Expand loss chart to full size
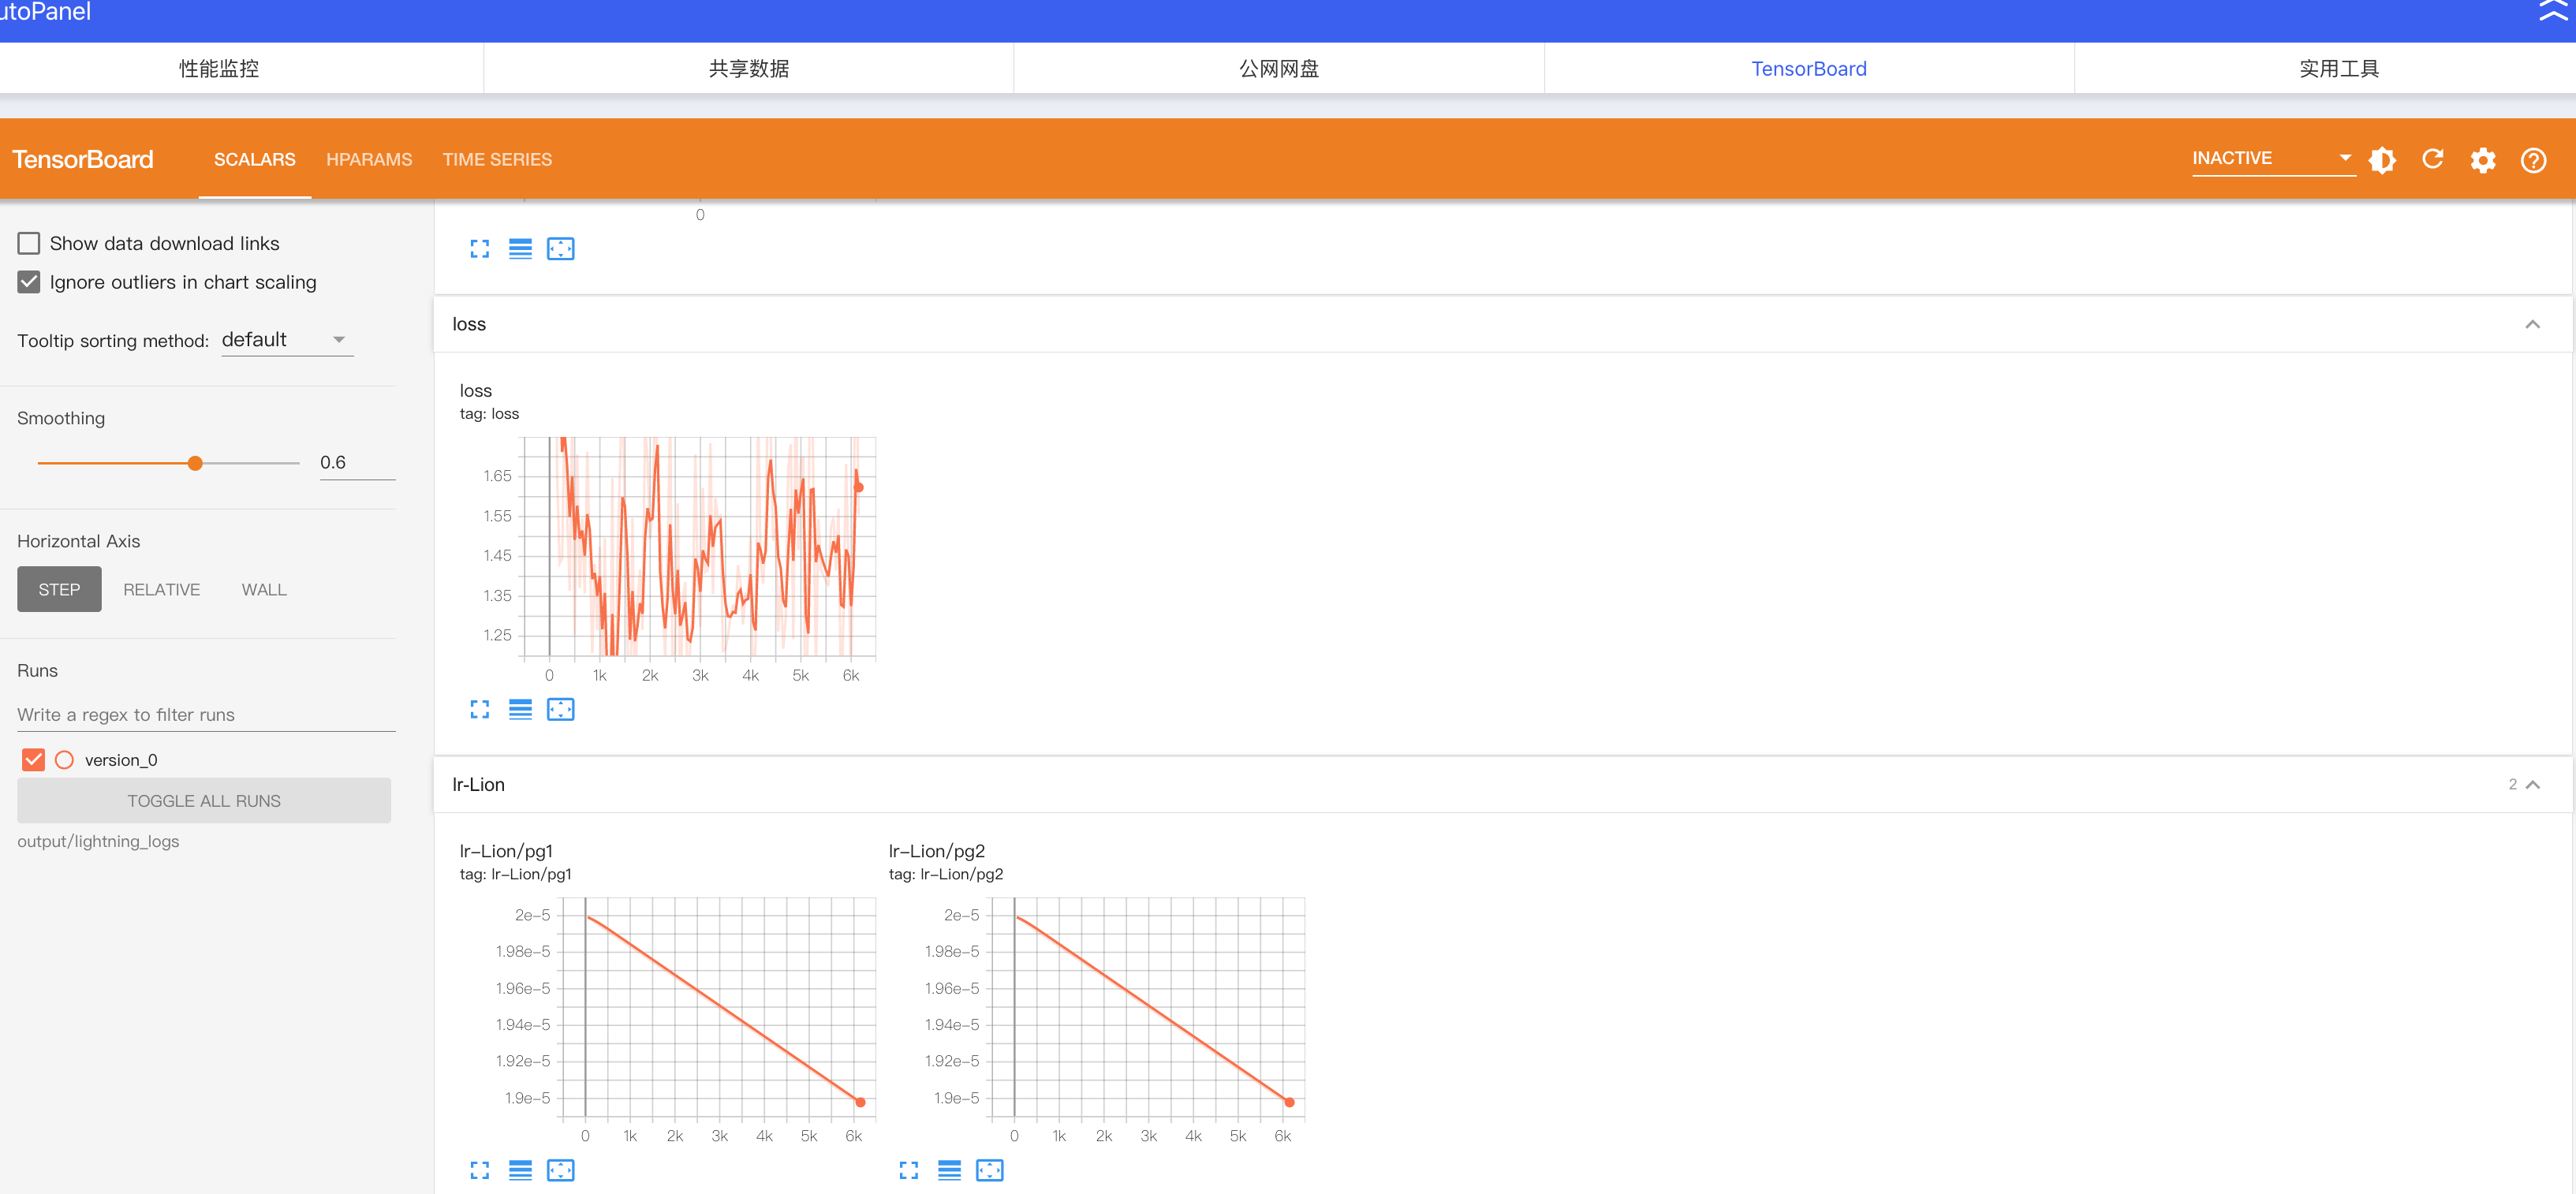Image resolution: width=2576 pixels, height=1194 pixels. pos(479,709)
